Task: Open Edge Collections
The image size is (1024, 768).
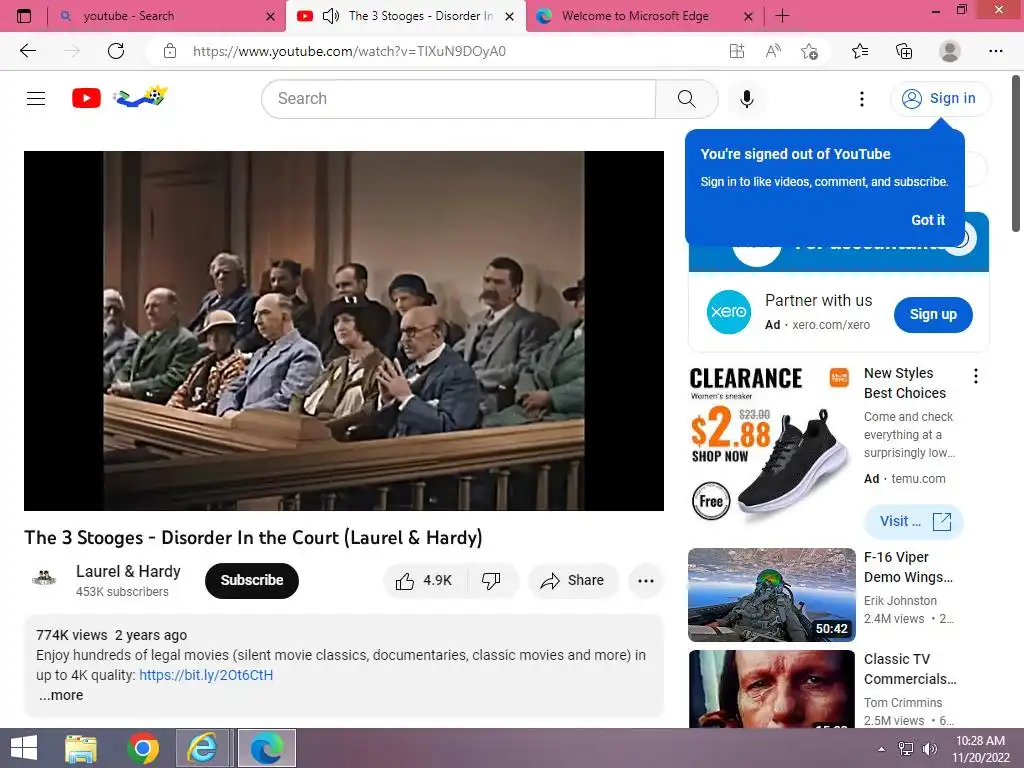Action: pyautogui.click(x=904, y=51)
